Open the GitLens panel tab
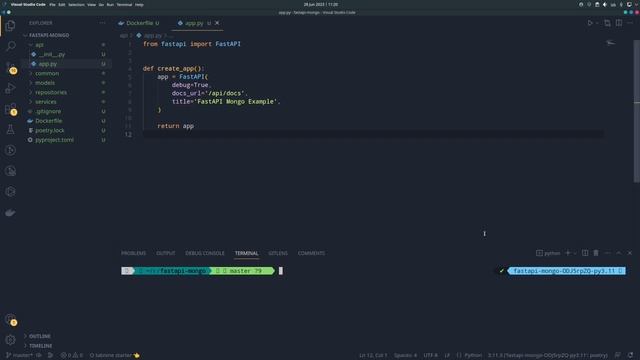The image size is (640, 360). click(278, 253)
